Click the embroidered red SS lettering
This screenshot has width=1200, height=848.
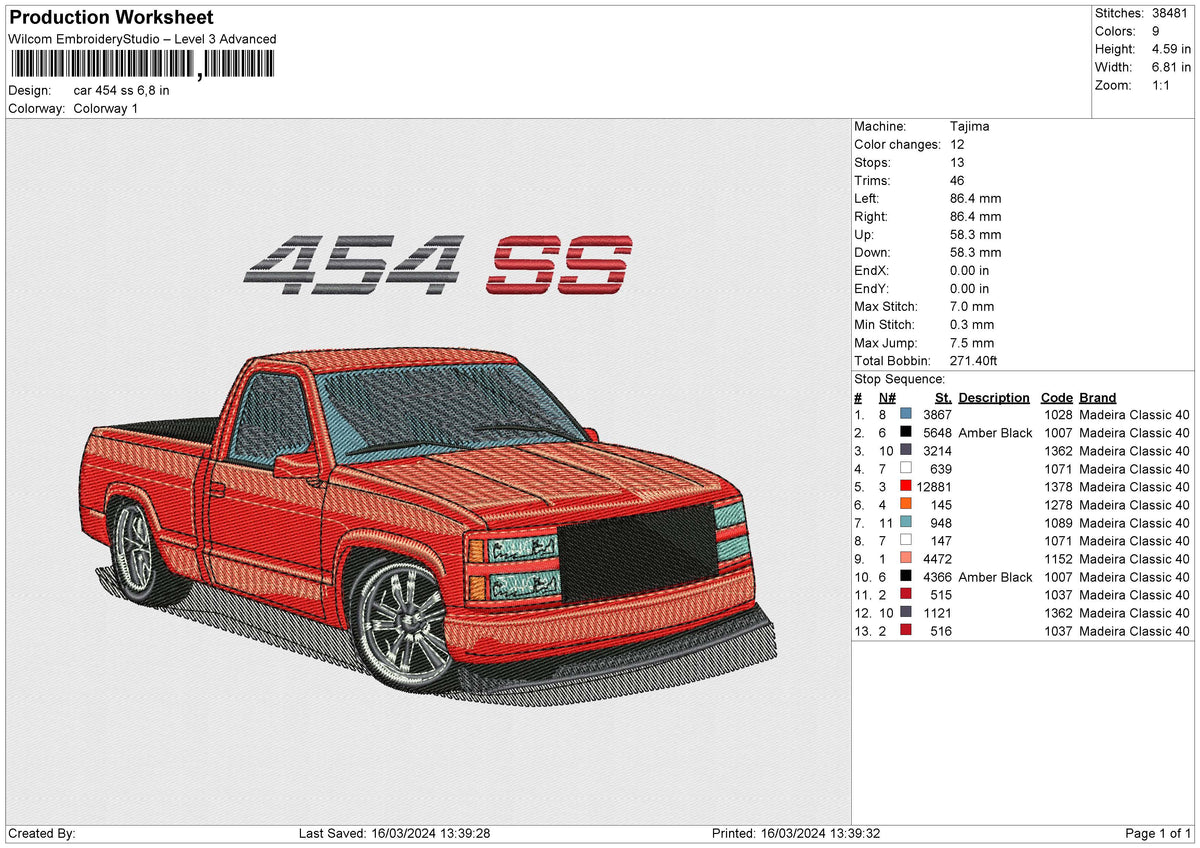tap(559, 264)
